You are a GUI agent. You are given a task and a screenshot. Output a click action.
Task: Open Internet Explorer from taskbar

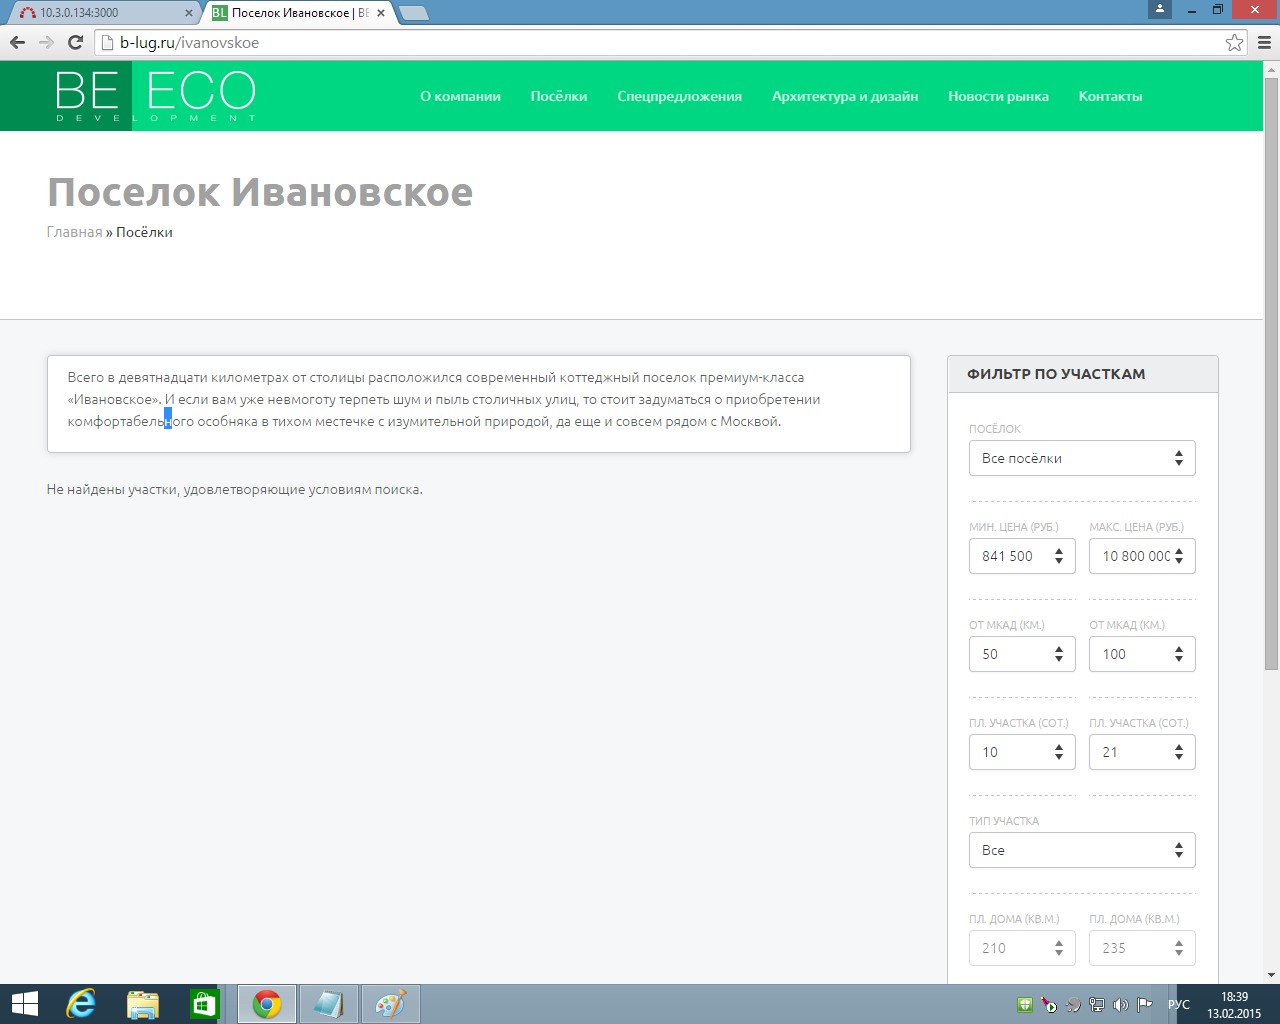coord(80,1003)
